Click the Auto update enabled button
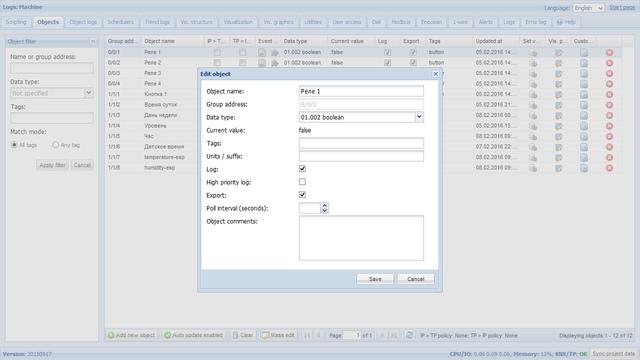 (x=194, y=335)
